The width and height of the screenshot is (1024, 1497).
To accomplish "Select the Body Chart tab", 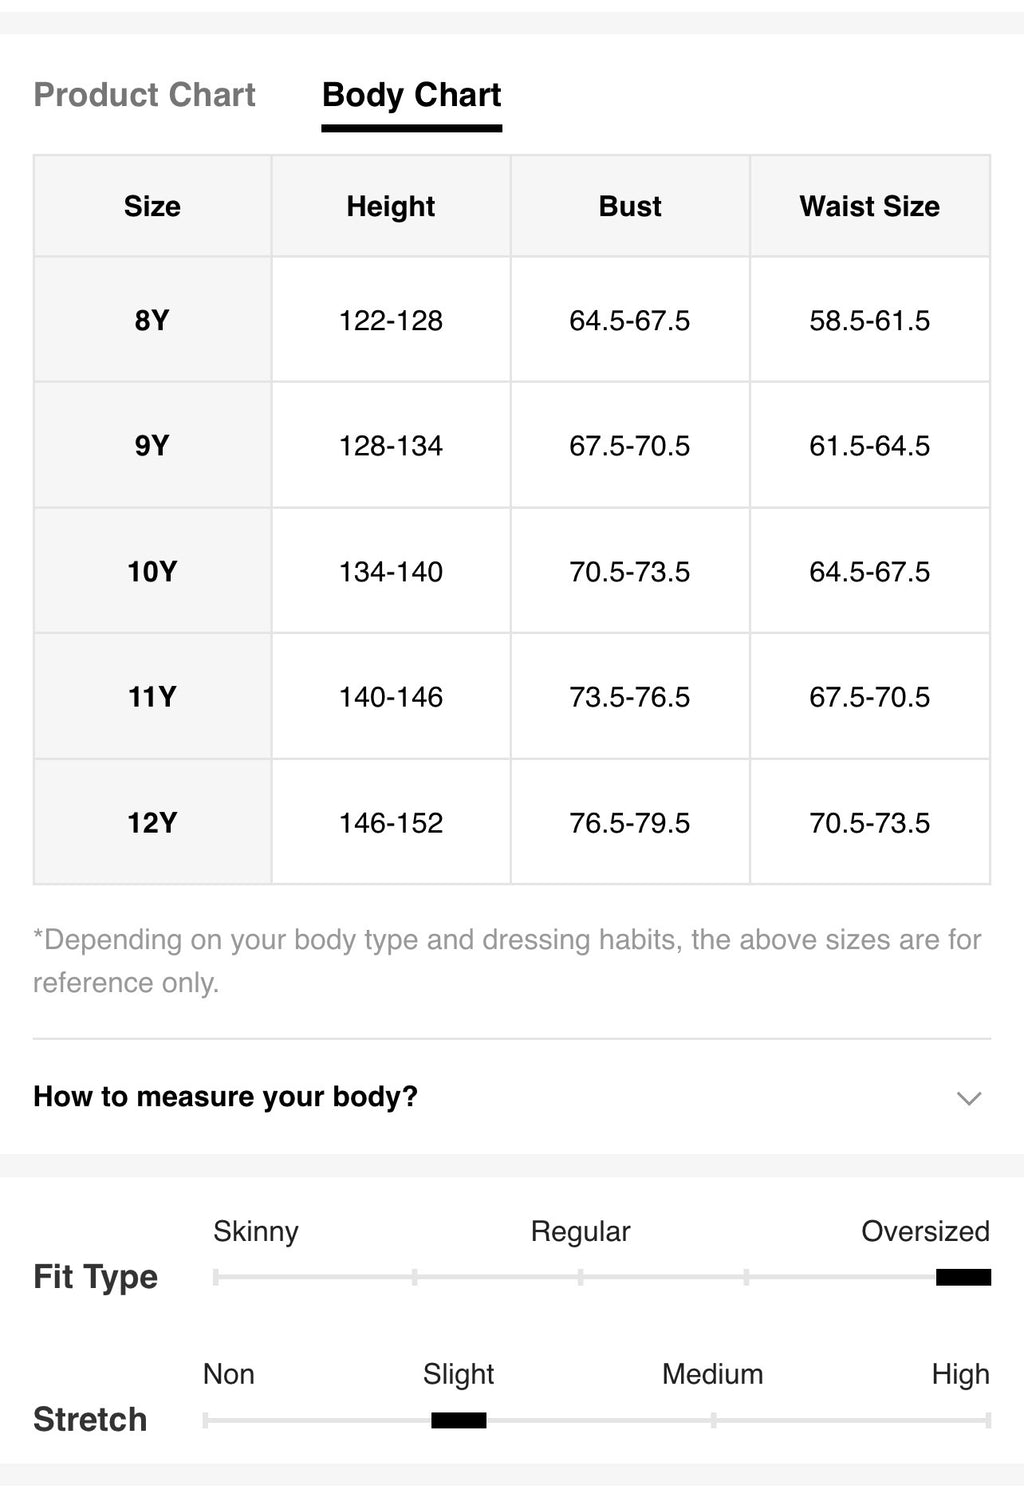I will [412, 95].
